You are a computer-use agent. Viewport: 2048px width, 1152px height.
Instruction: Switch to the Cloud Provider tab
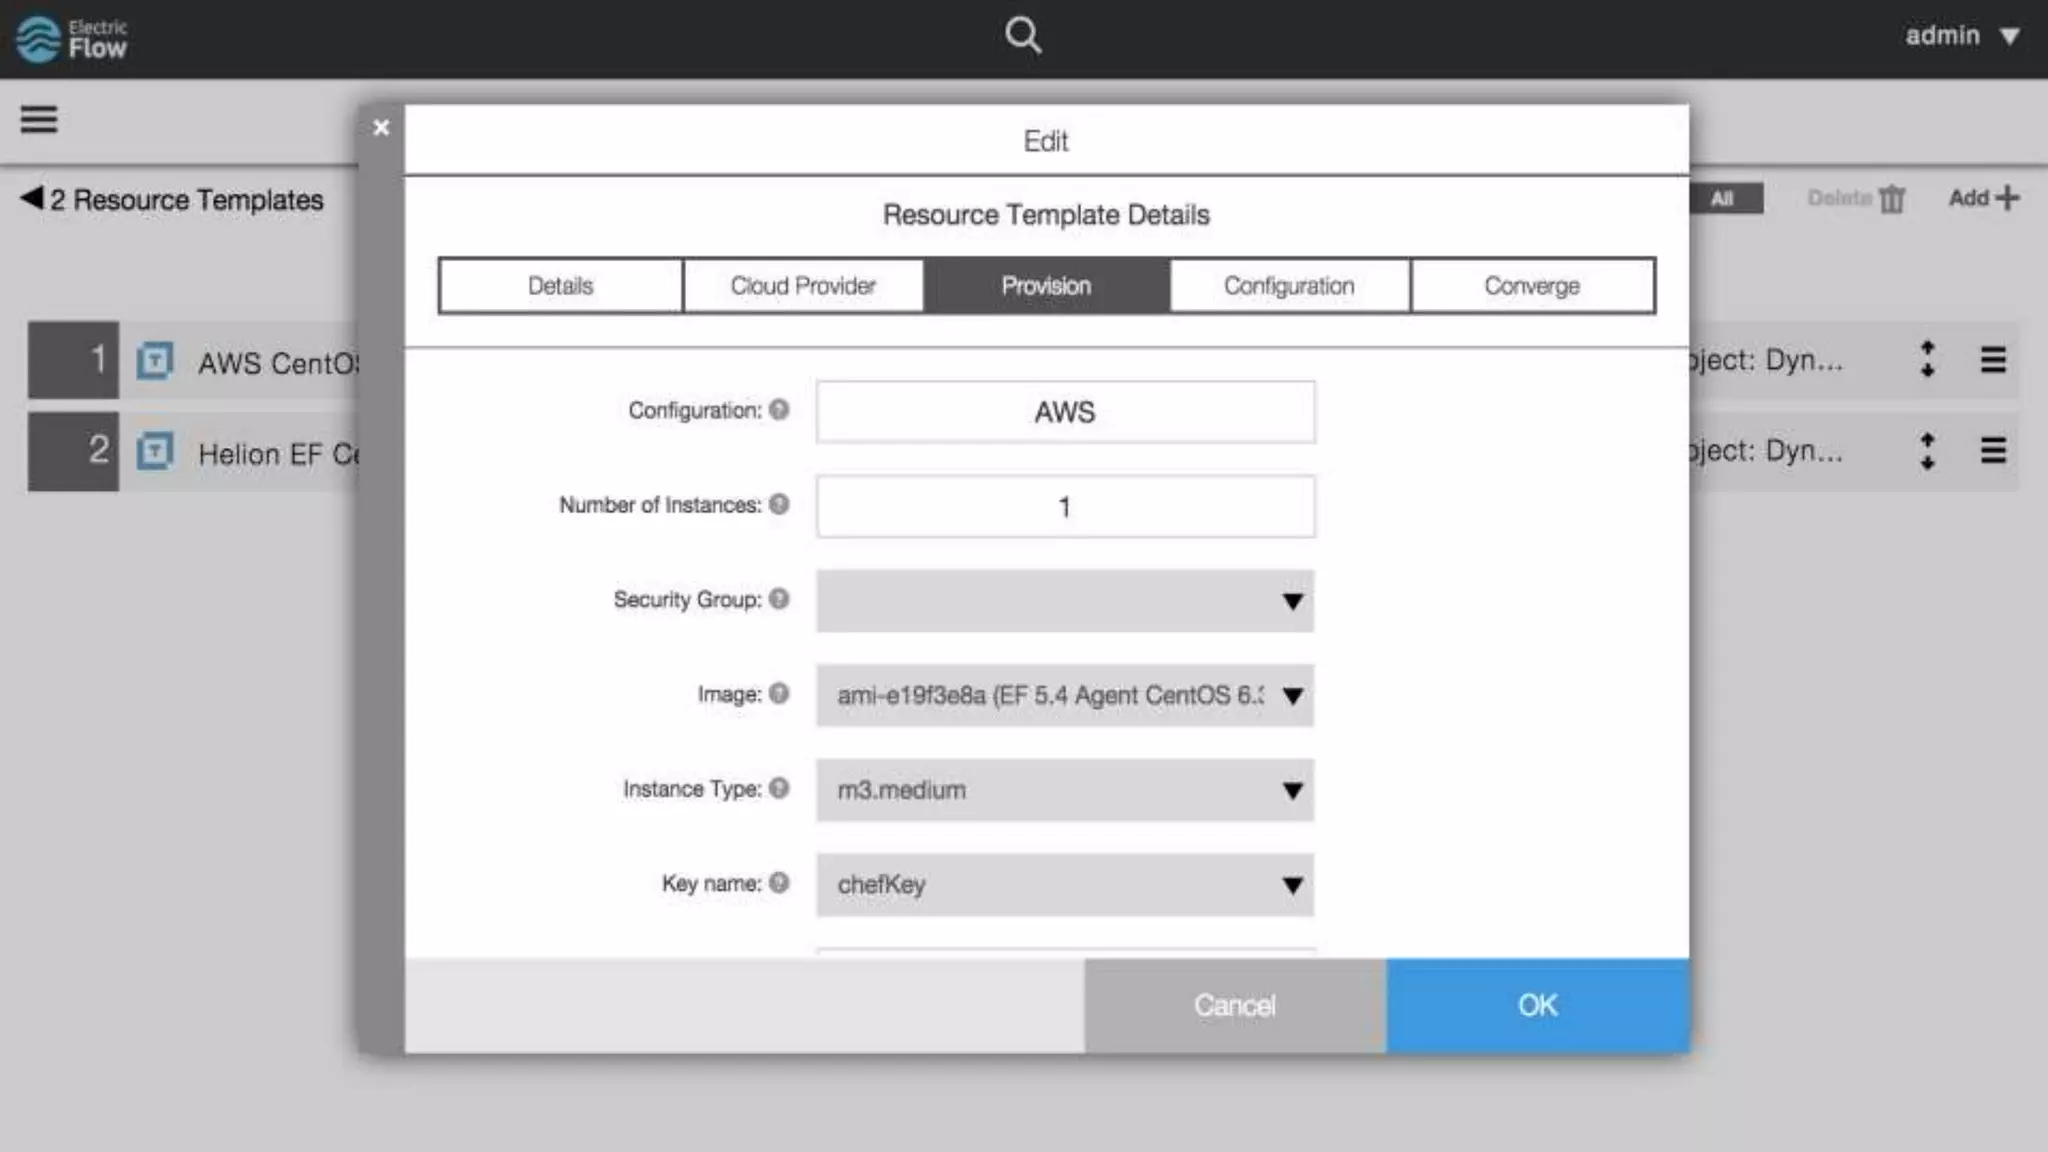803,286
